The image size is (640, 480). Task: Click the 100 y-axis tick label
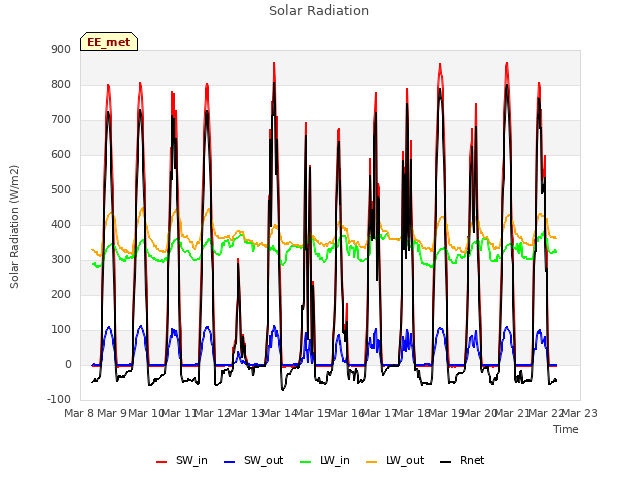[61, 330]
